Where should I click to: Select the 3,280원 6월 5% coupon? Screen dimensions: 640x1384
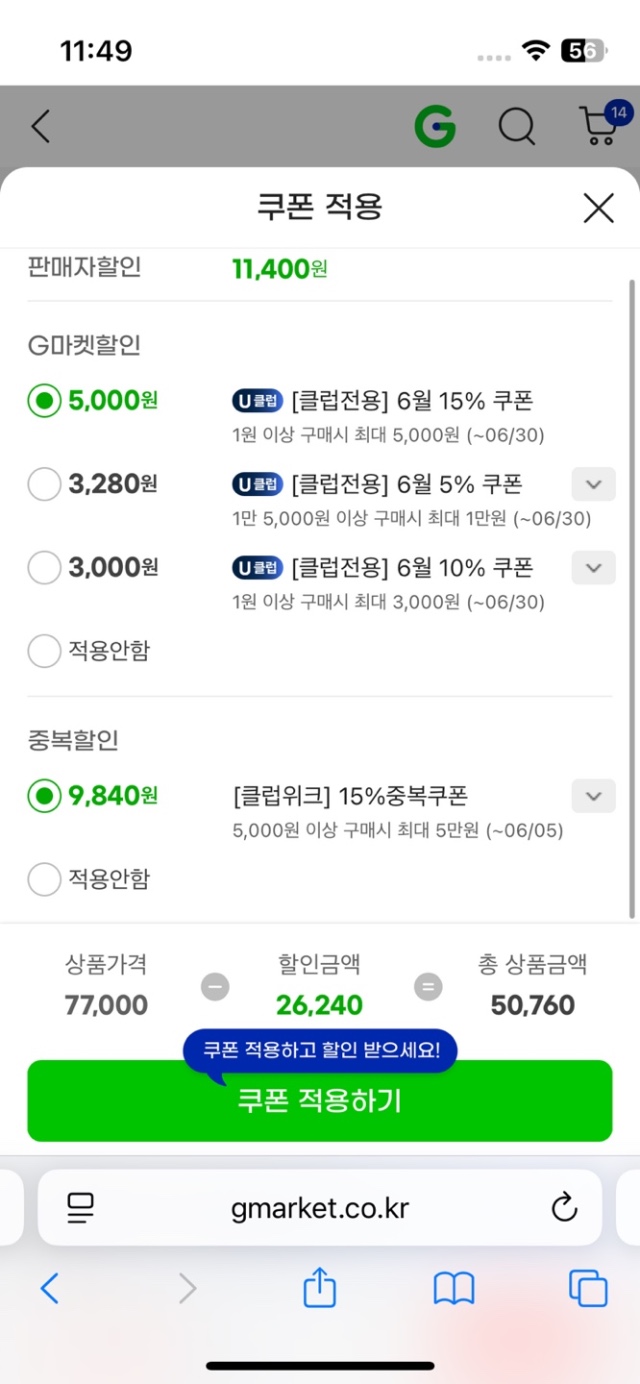pos(44,485)
